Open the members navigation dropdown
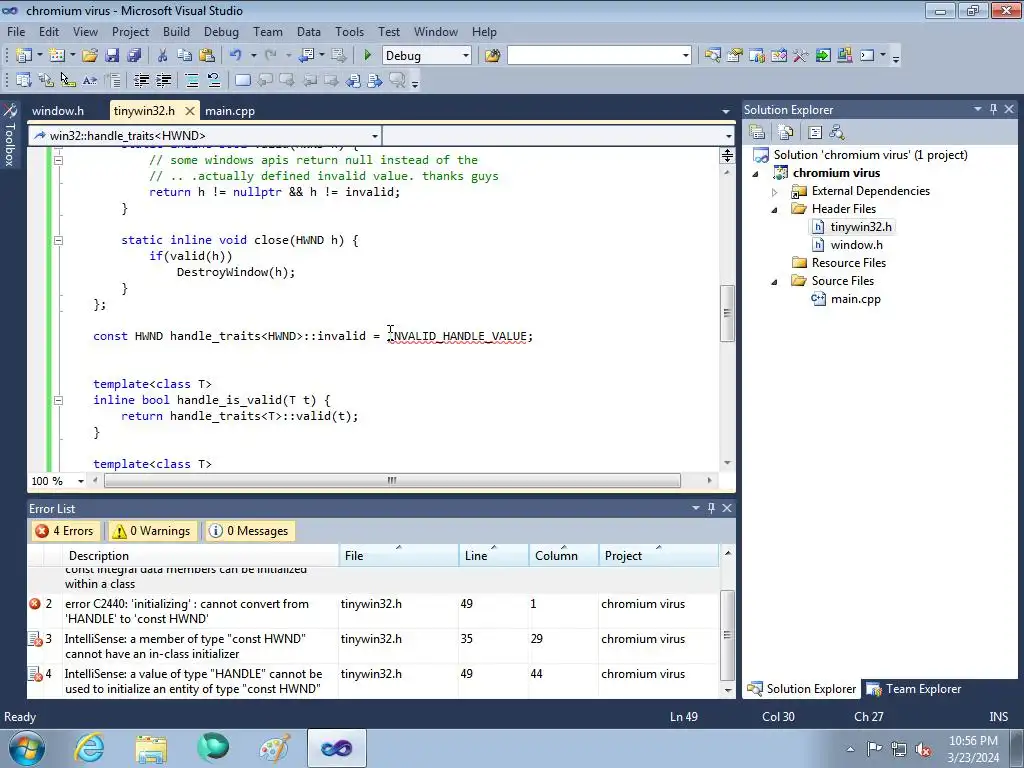 click(728, 136)
